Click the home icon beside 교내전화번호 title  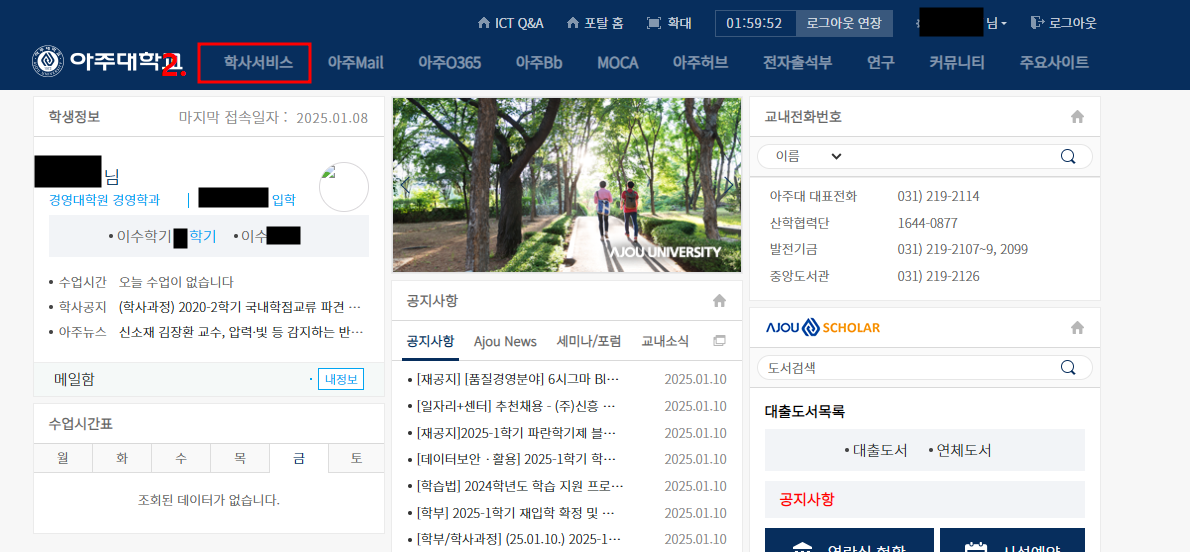point(1077,117)
